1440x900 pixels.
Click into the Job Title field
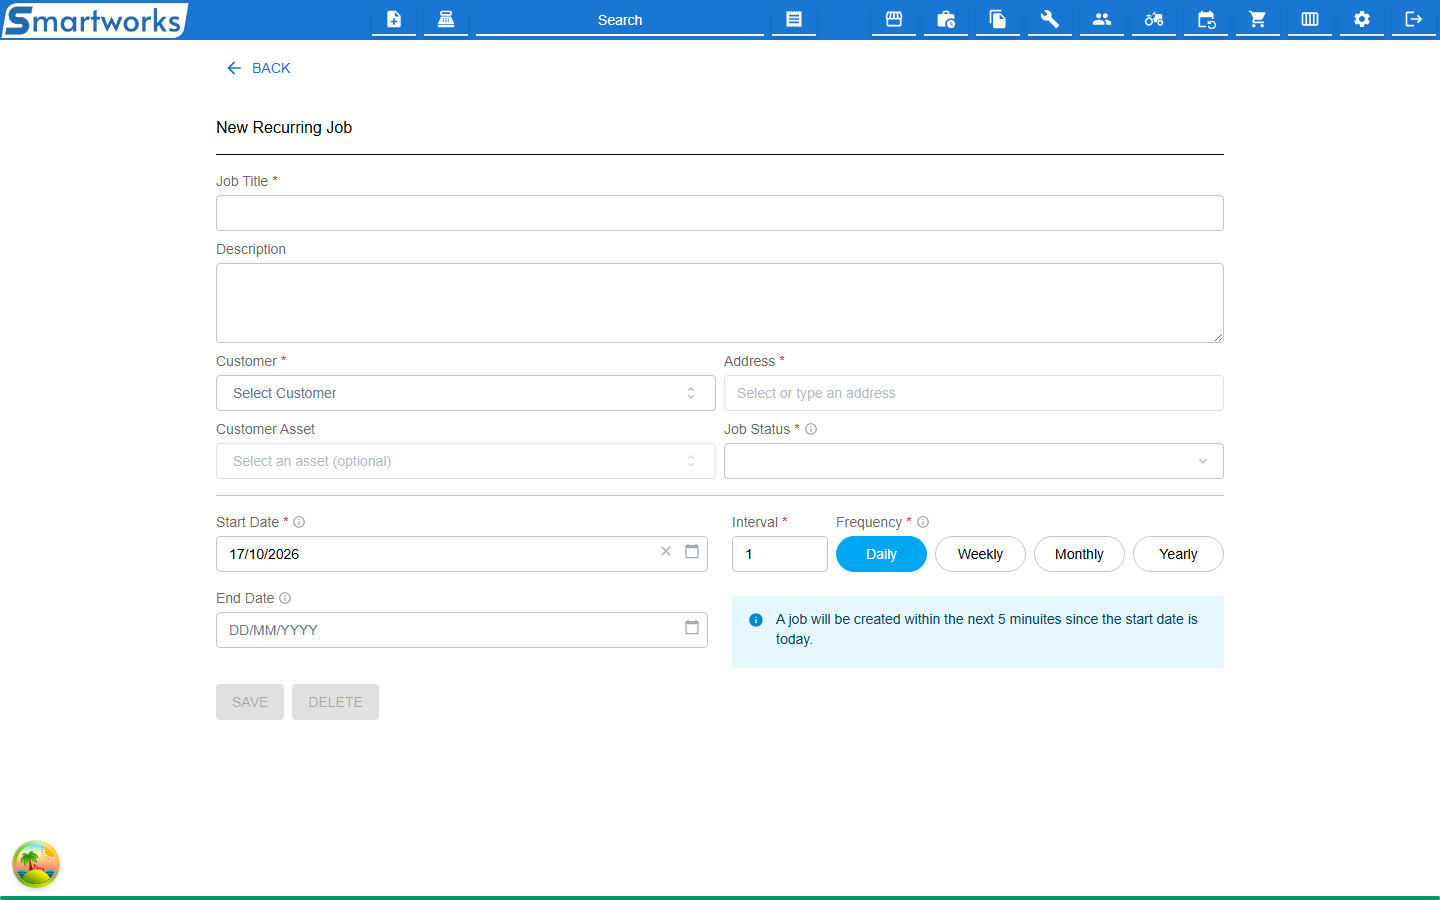720,213
